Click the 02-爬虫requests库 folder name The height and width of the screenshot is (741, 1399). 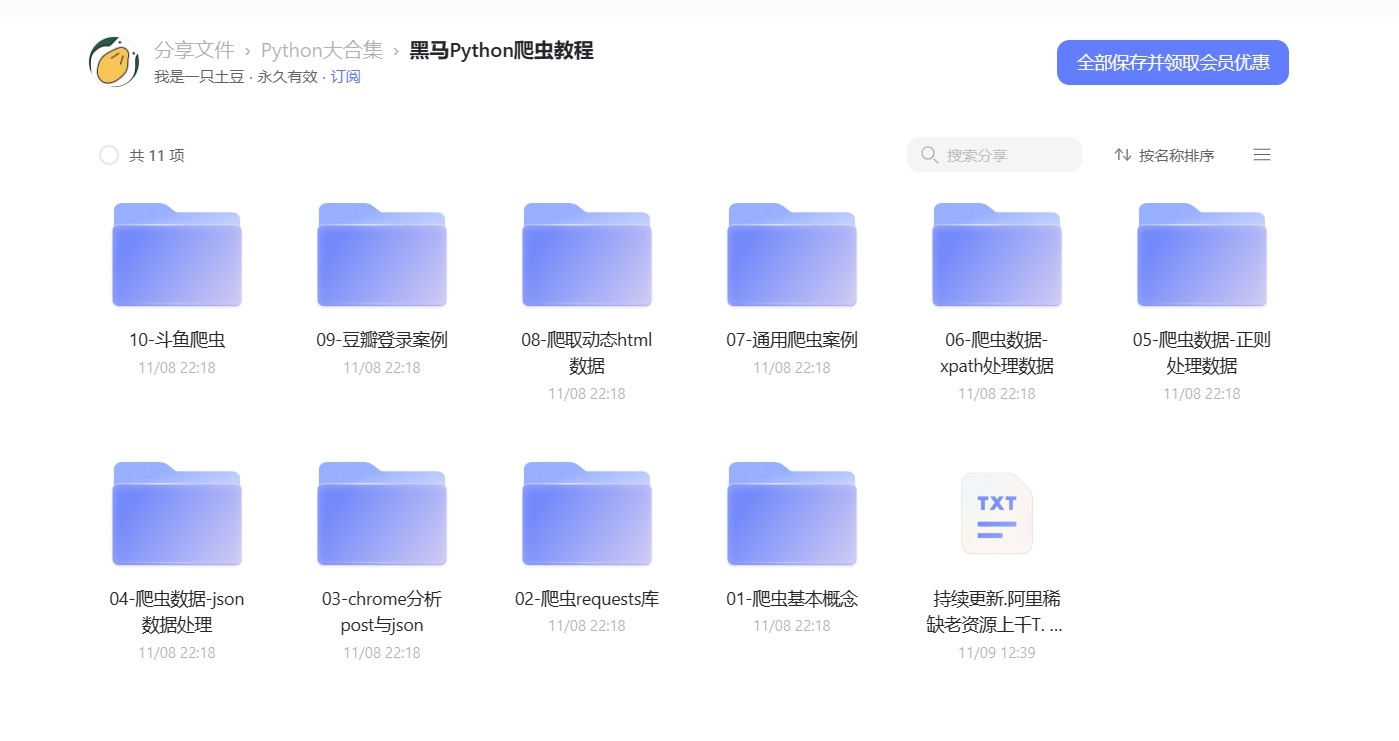point(587,599)
